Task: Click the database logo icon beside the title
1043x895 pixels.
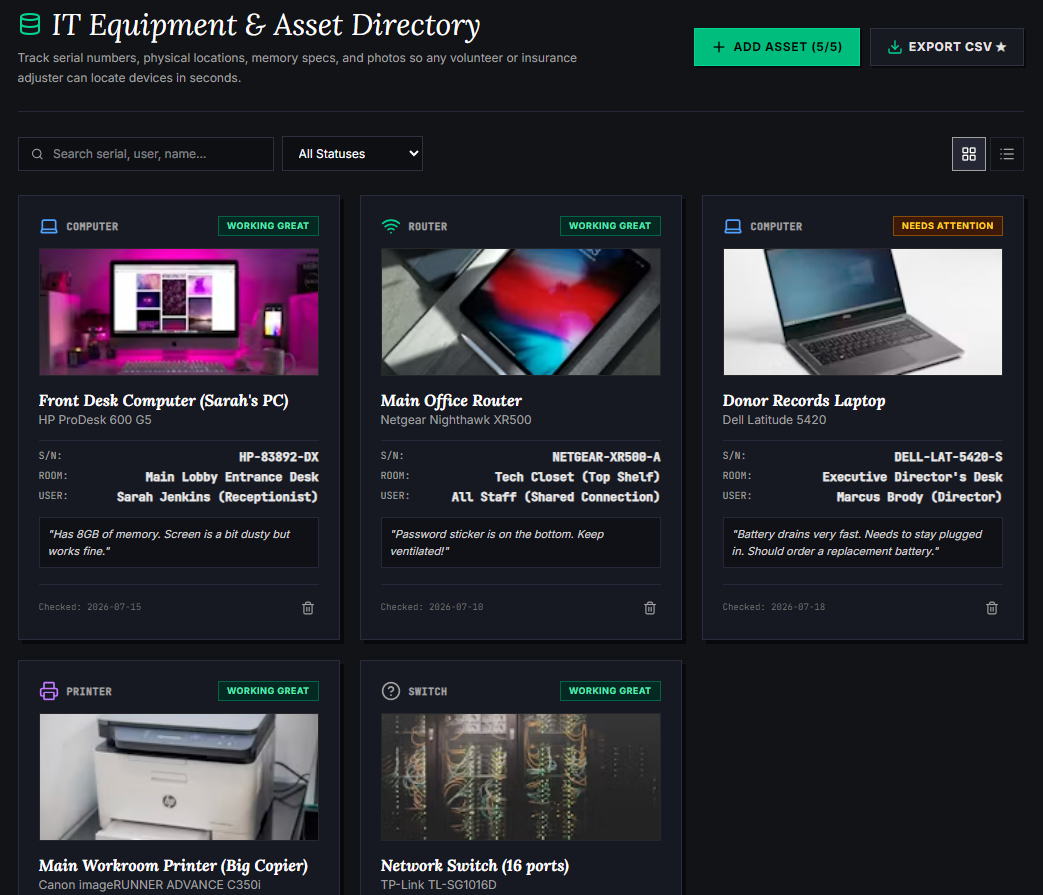Action: 30,24
